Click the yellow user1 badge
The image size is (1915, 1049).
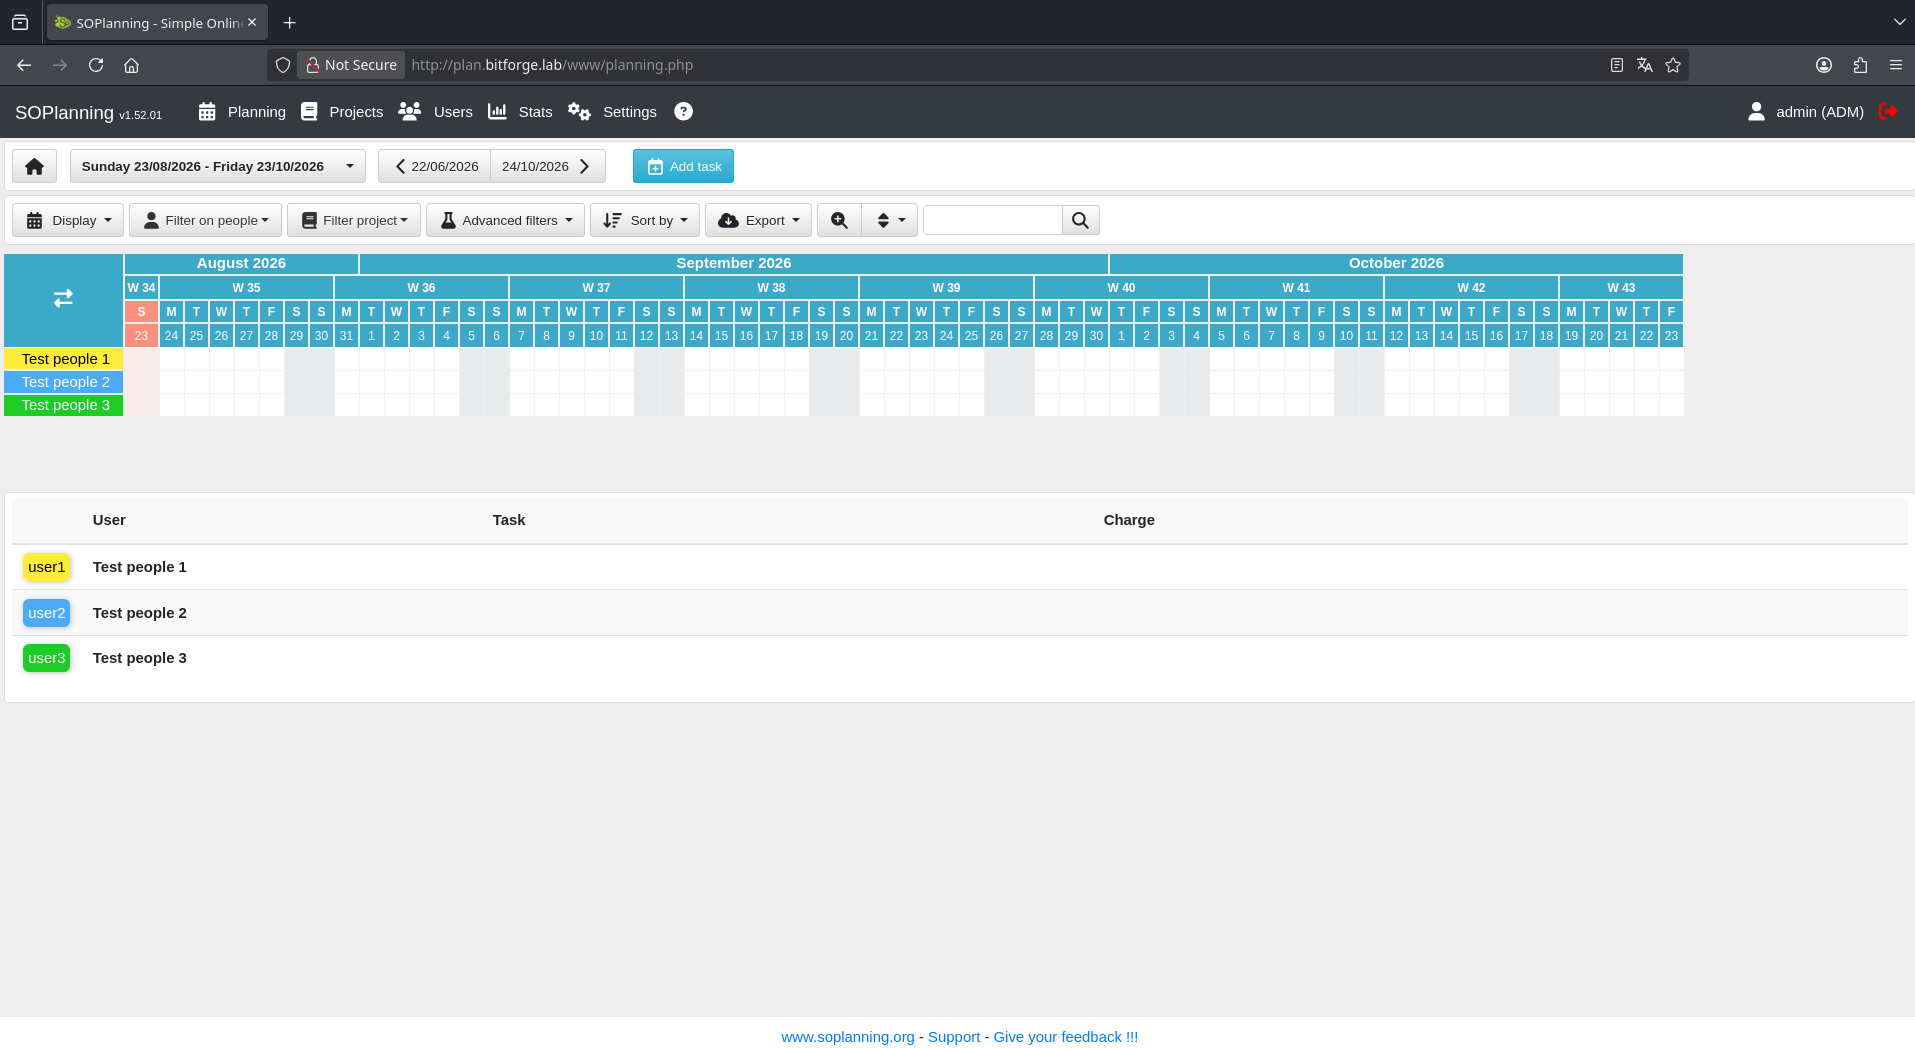[x=46, y=567]
